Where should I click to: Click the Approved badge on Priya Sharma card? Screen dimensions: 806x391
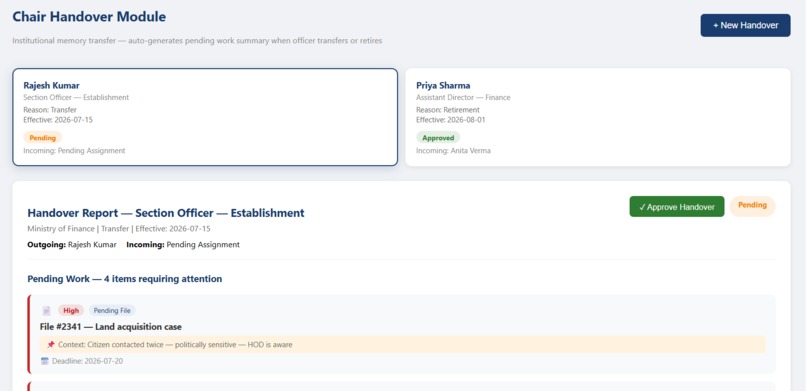tap(438, 138)
